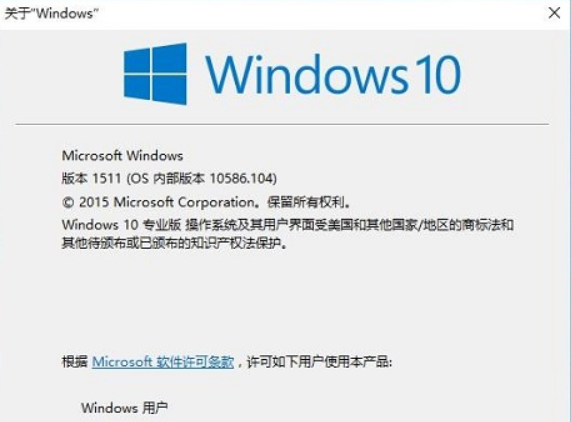Click the Windows wordmark in the banner
This screenshot has height=422, width=571.
[x=306, y=74]
